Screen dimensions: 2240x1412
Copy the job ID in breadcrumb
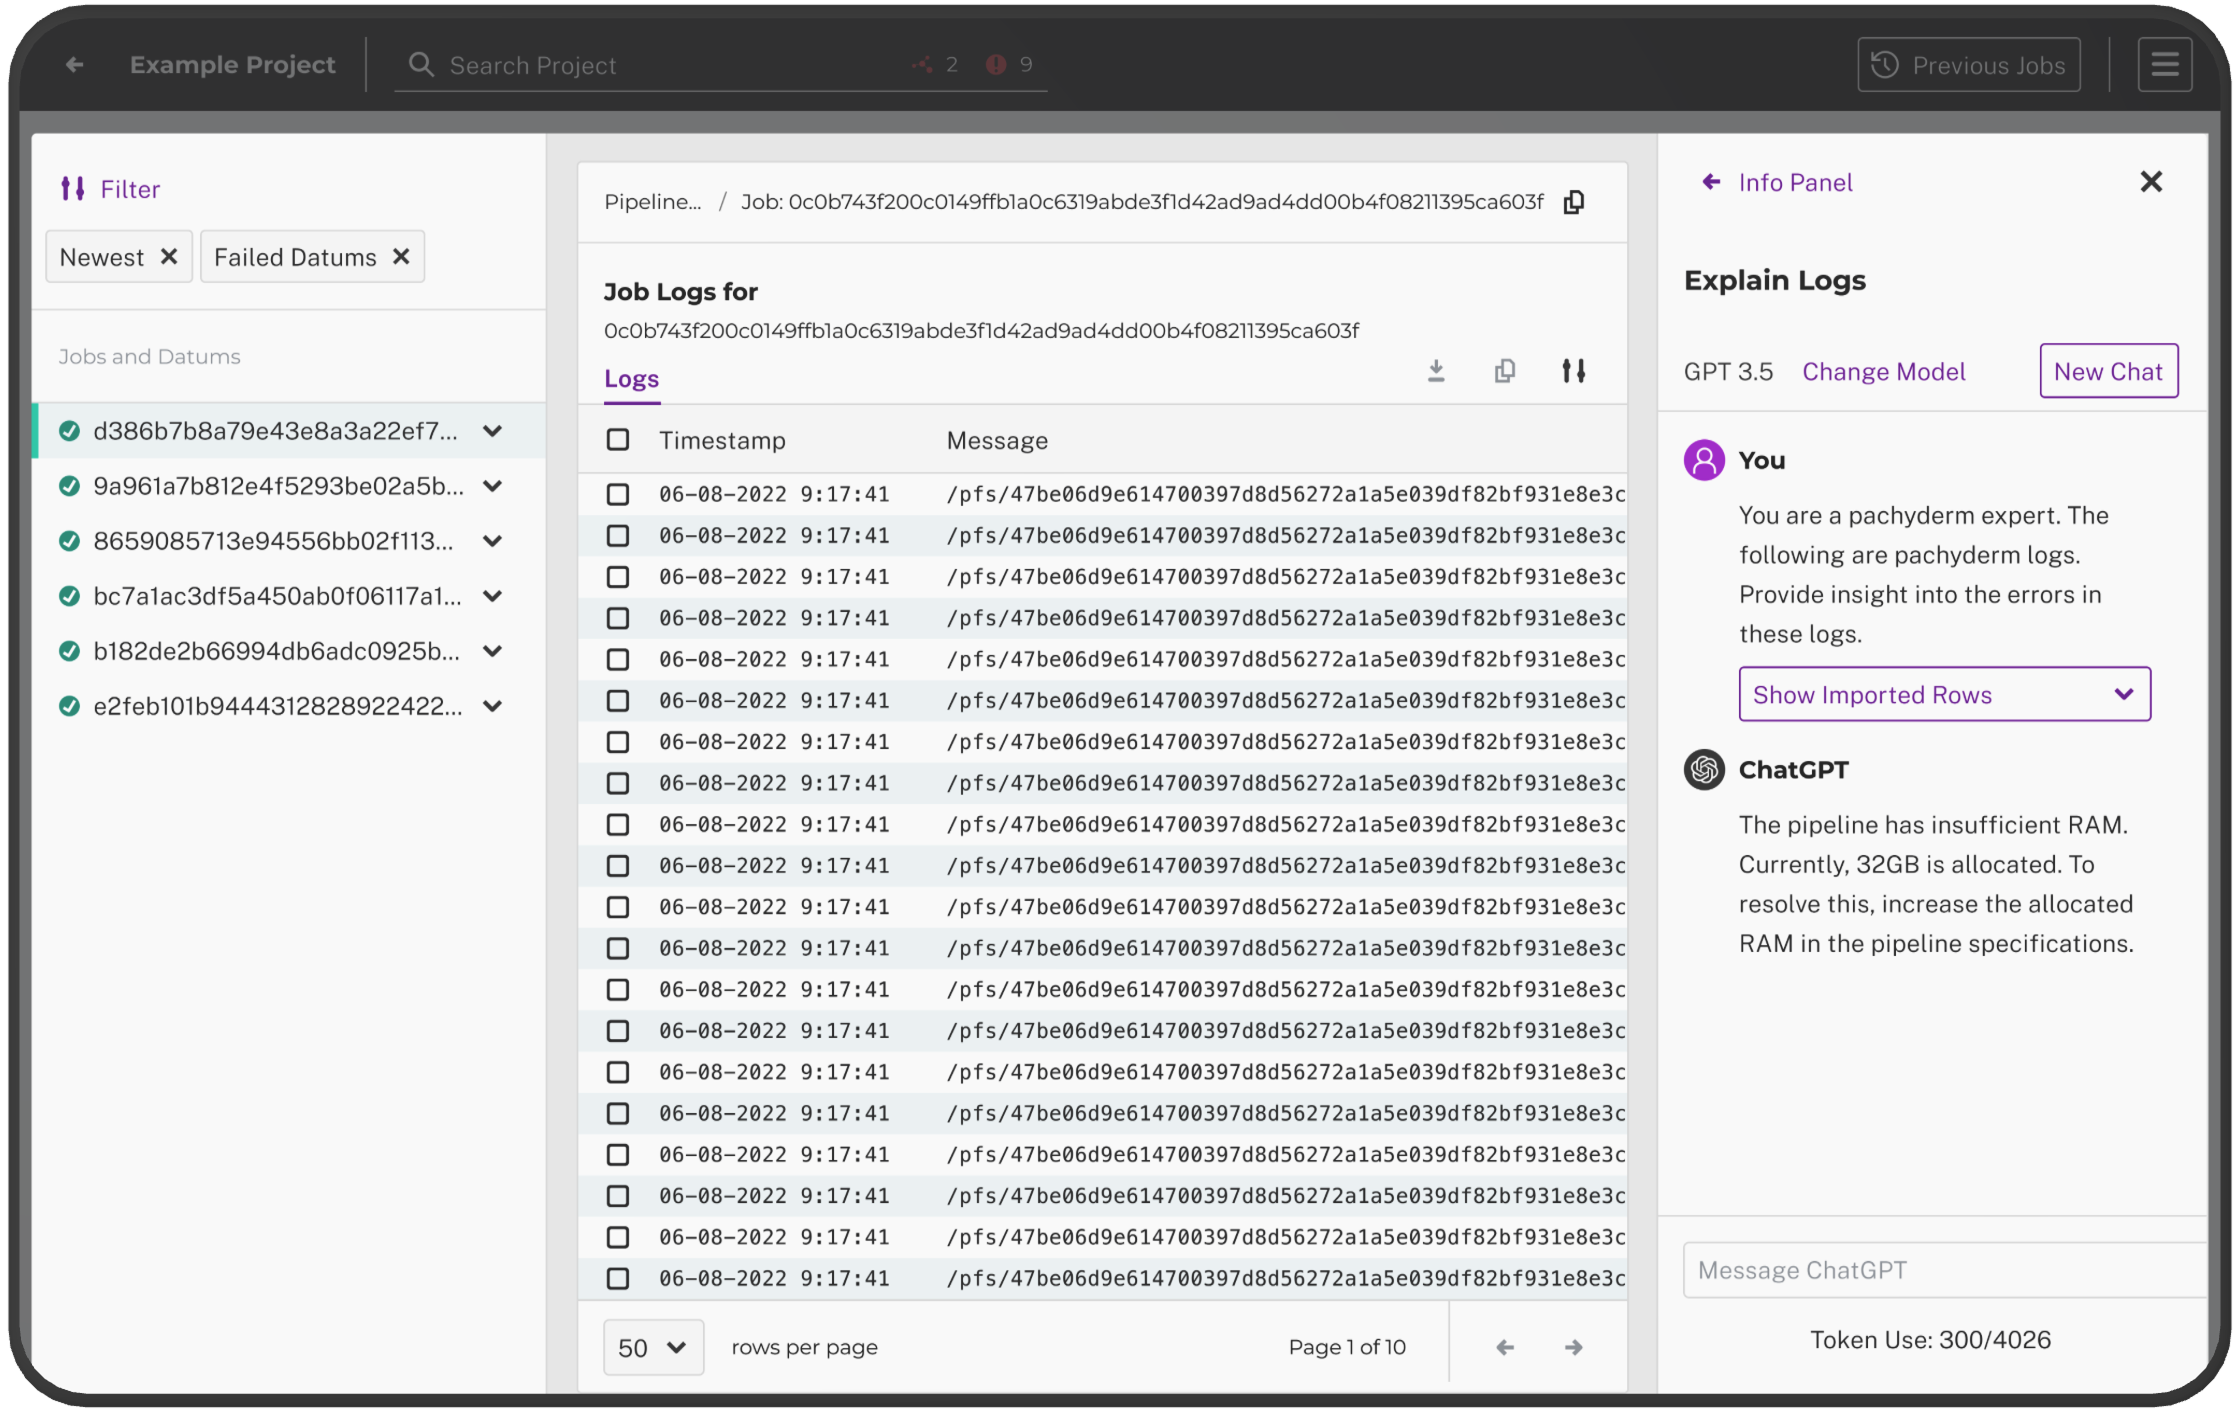coord(1574,202)
